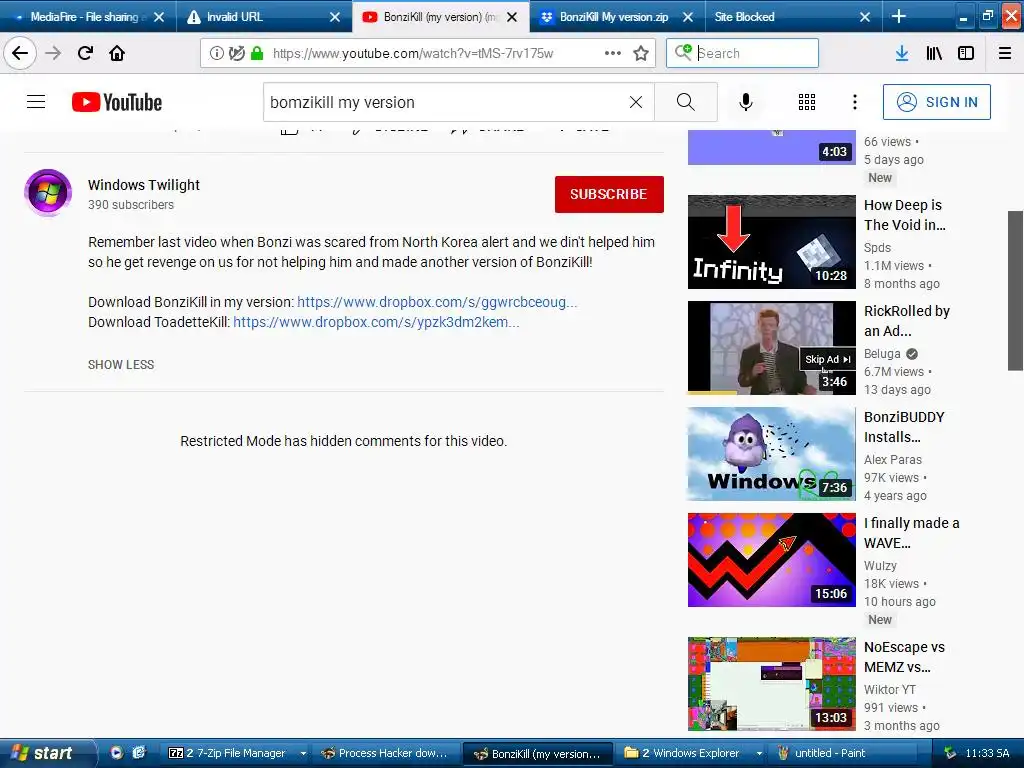Open YouTube guide hamburger menu
The height and width of the screenshot is (768, 1024).
36,102
